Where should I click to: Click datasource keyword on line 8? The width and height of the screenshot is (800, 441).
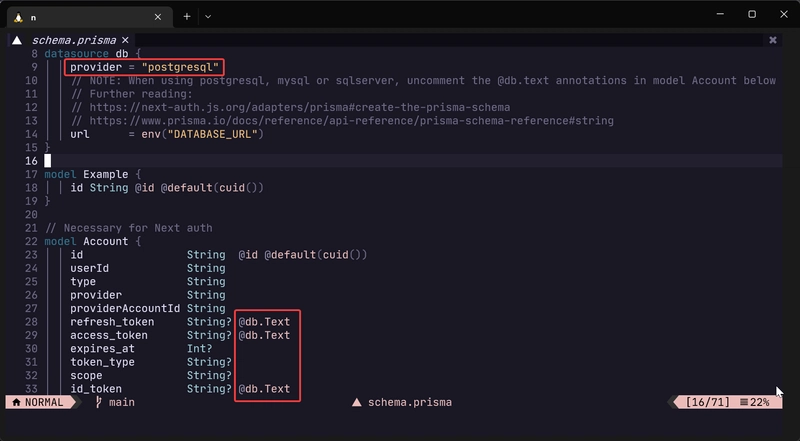coord(77,54)
